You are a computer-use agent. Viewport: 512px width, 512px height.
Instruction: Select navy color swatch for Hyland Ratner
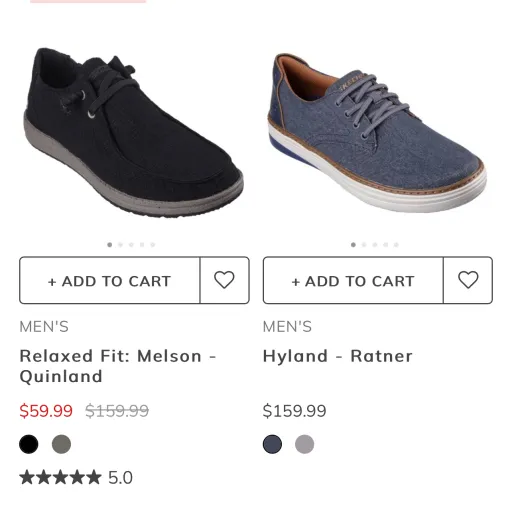pyautogui.click(x=272, y=444)
